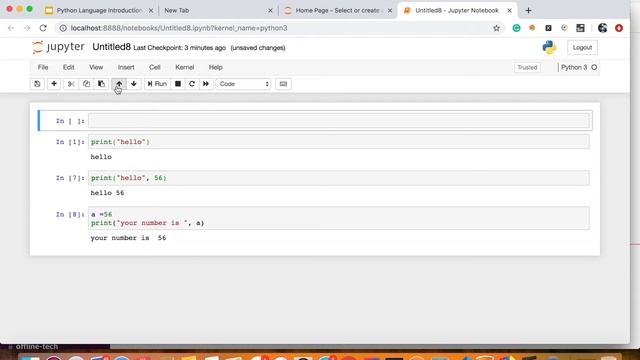Restart kernel and rerun all cells
Image resolution: width=640 pixels, height=360 pixels.
(206, 84)
